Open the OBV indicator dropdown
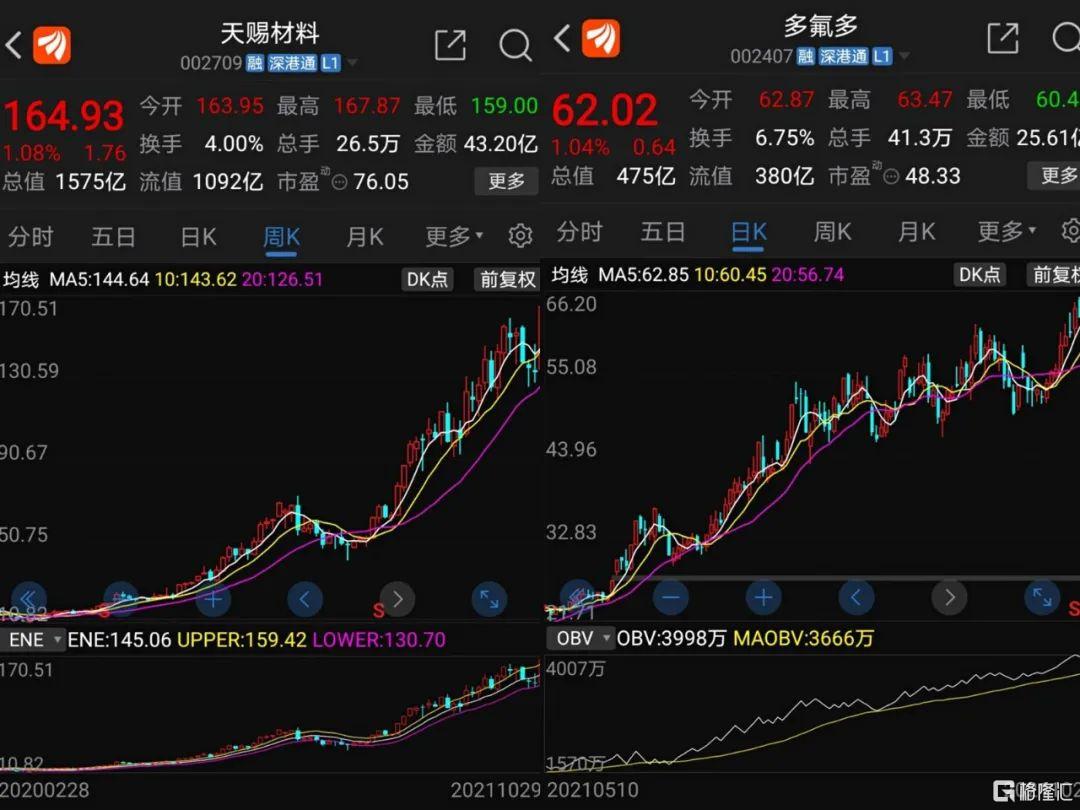The height and width of the screenshot is (810, 1080). (x=579, y=637)
